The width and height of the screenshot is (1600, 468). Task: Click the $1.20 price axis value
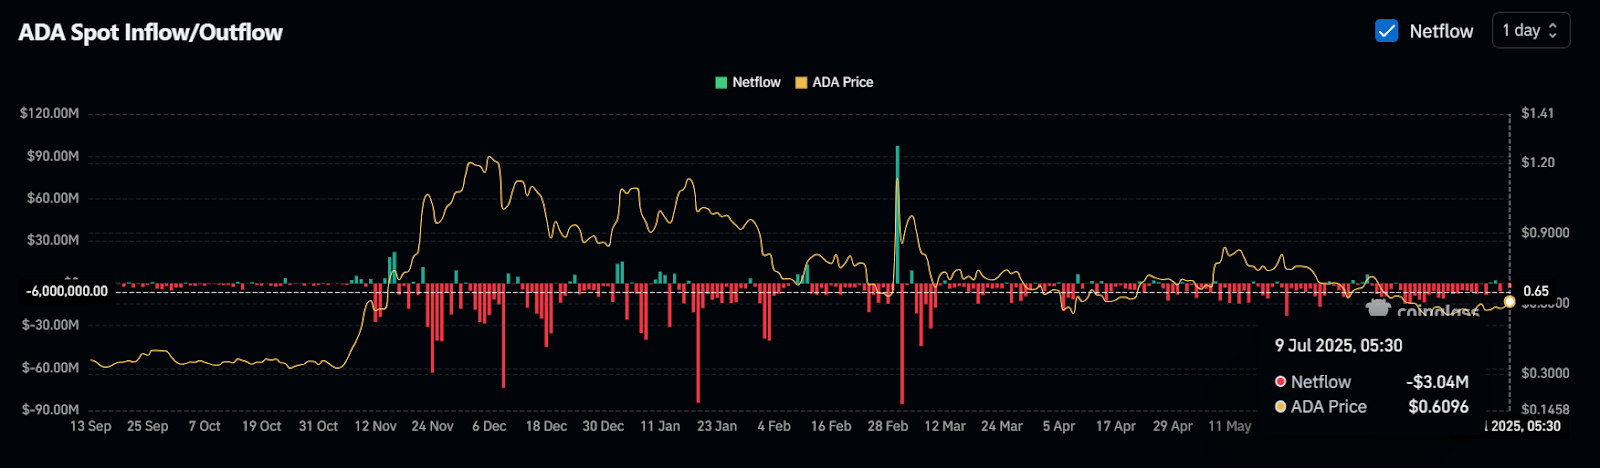tap(1538, 162)
